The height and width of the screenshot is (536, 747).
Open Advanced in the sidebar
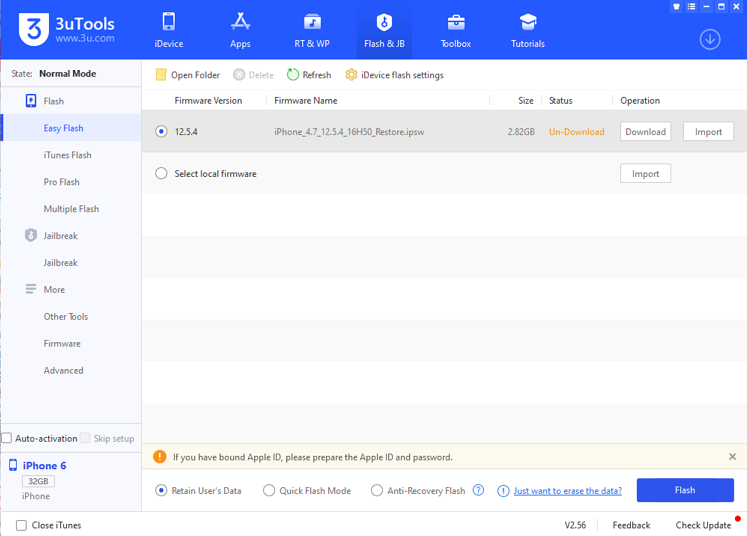pyautogui.click(x=63, y=370)
